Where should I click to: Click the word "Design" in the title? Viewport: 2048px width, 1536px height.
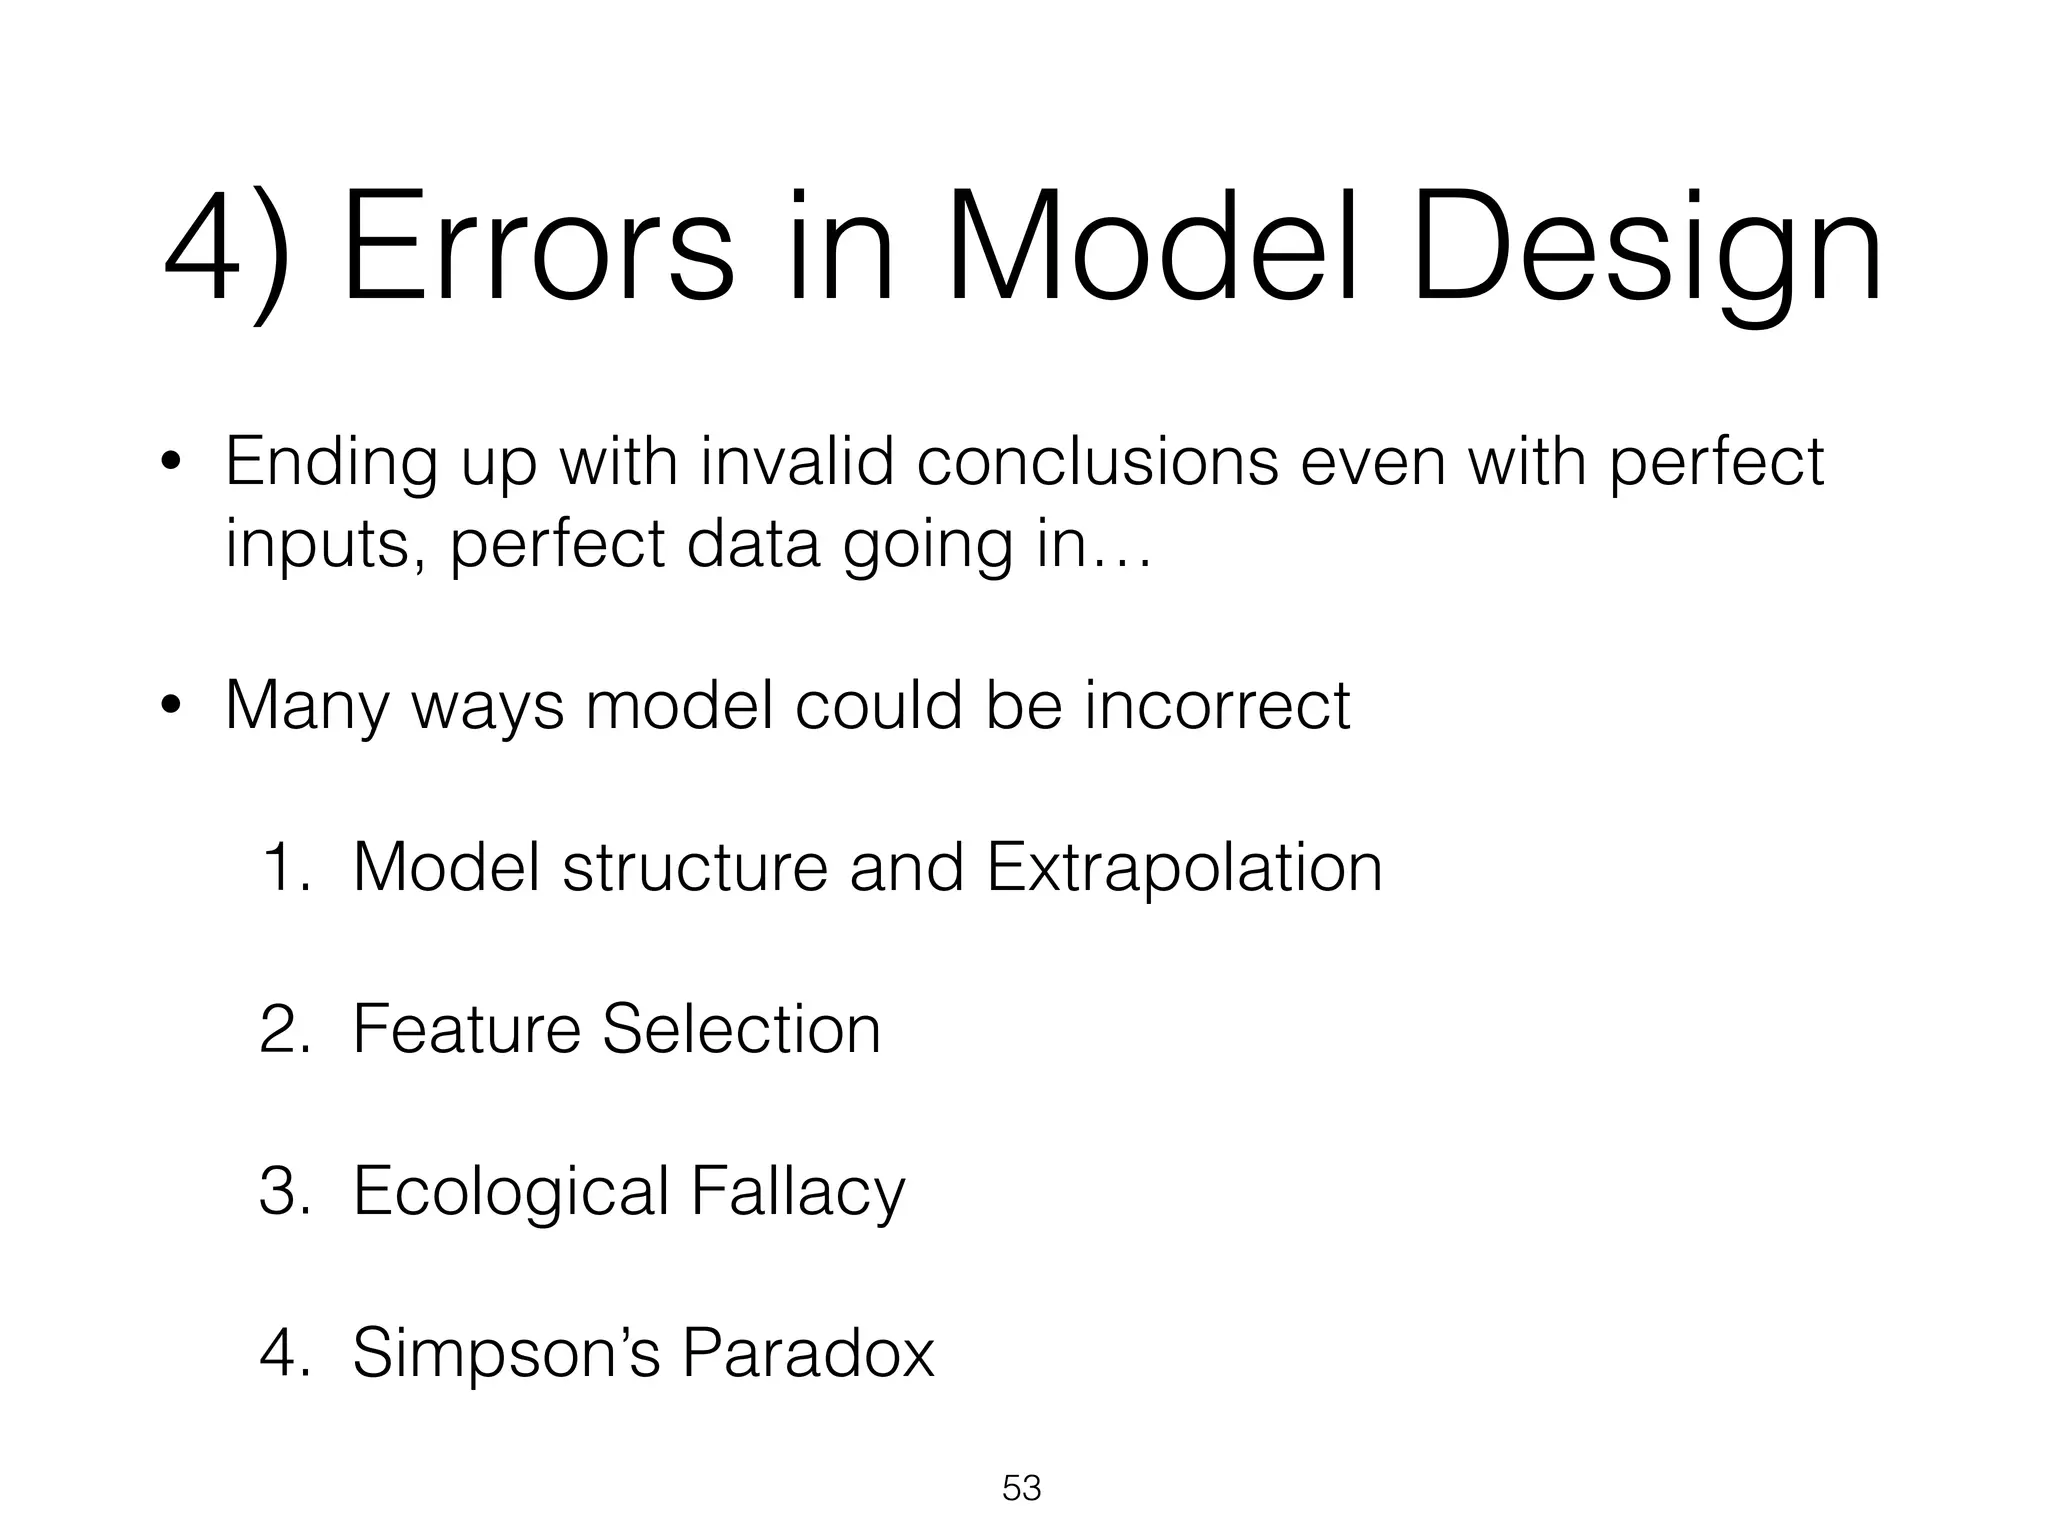point(1646,250)
